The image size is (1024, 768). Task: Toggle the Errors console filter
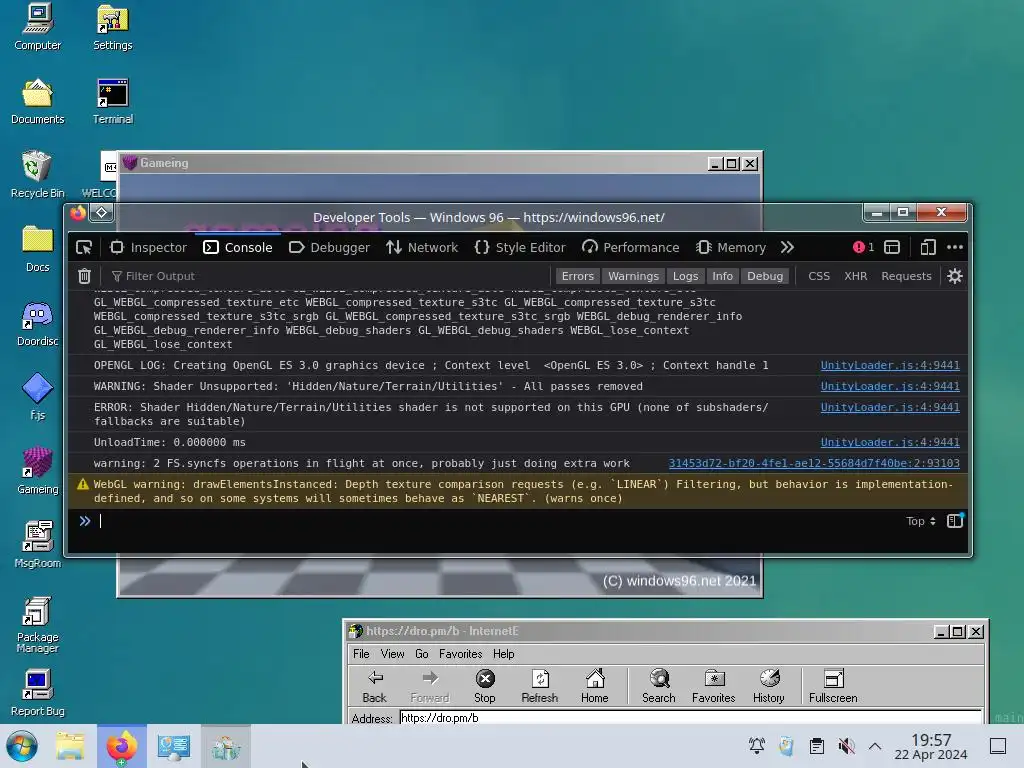(577, 276)
